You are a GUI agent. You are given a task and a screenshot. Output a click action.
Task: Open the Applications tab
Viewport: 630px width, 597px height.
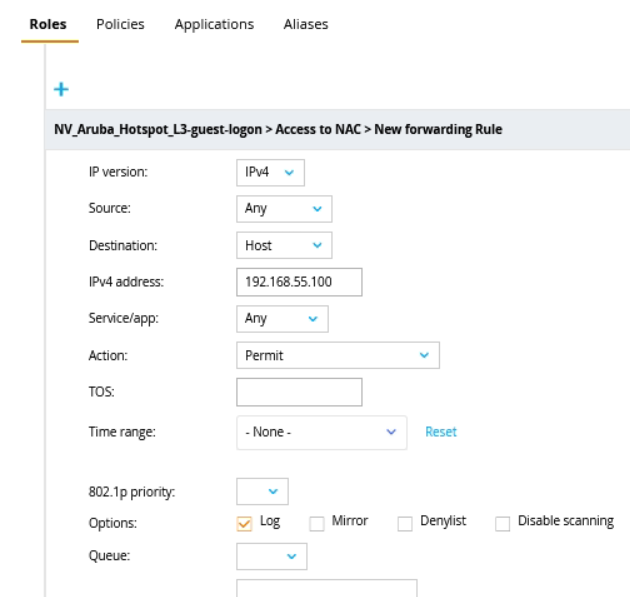click(214, 24)
